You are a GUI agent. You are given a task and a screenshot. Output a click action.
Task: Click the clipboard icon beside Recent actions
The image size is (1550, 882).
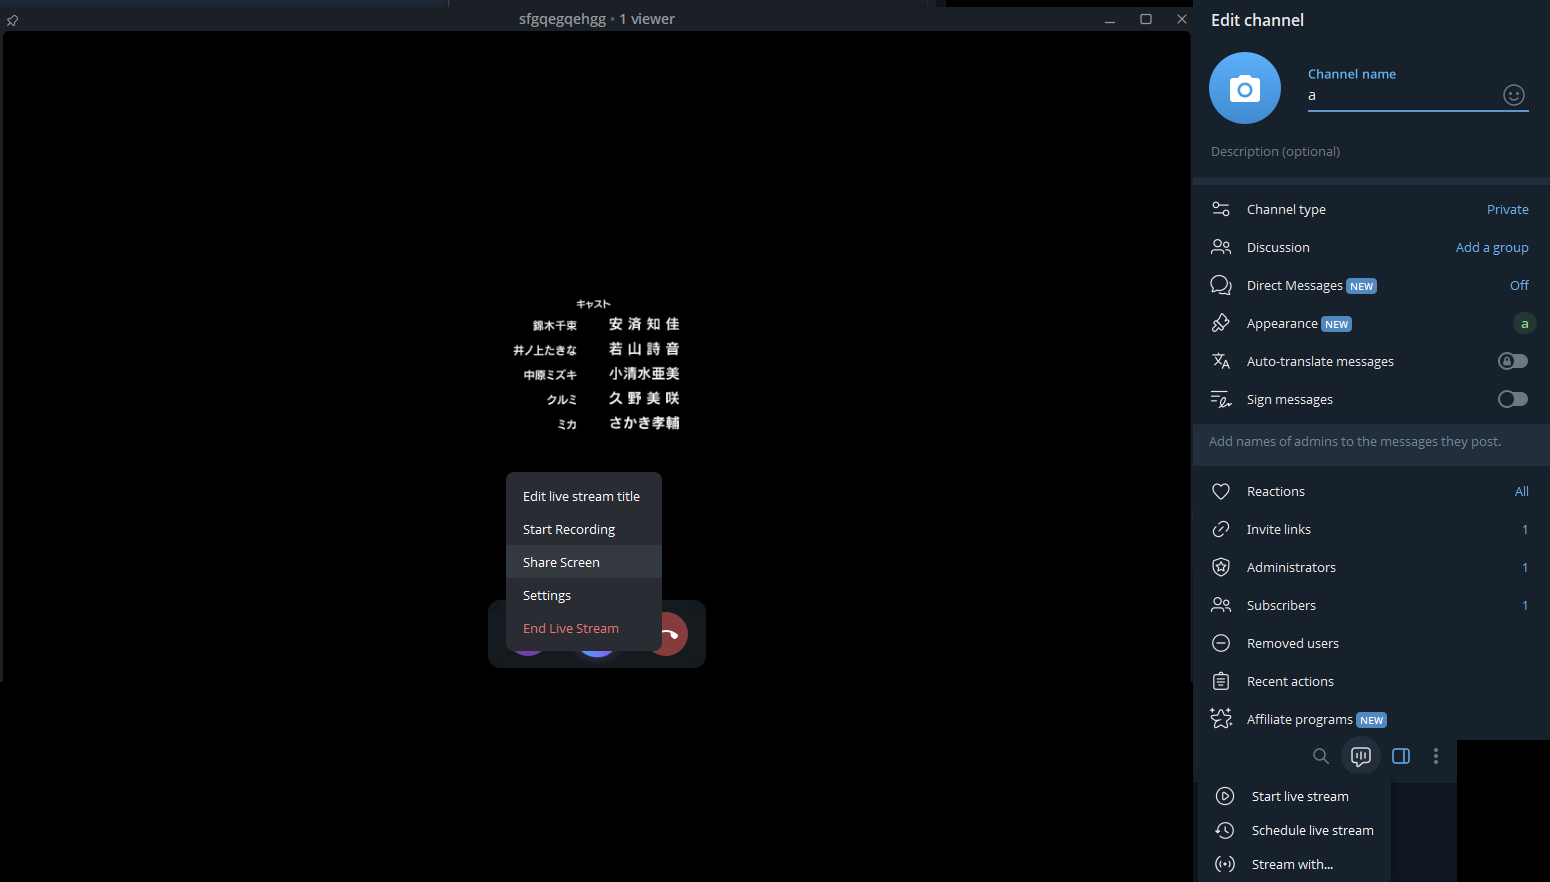coord(1221,681)
